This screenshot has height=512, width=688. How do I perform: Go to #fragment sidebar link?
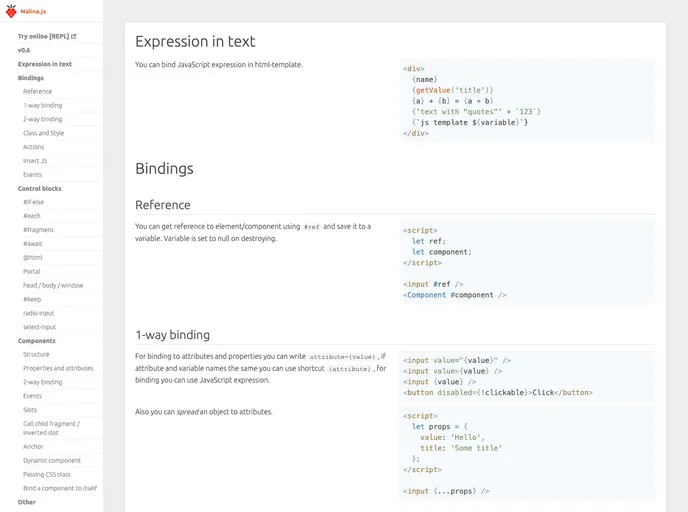(38, 230)
